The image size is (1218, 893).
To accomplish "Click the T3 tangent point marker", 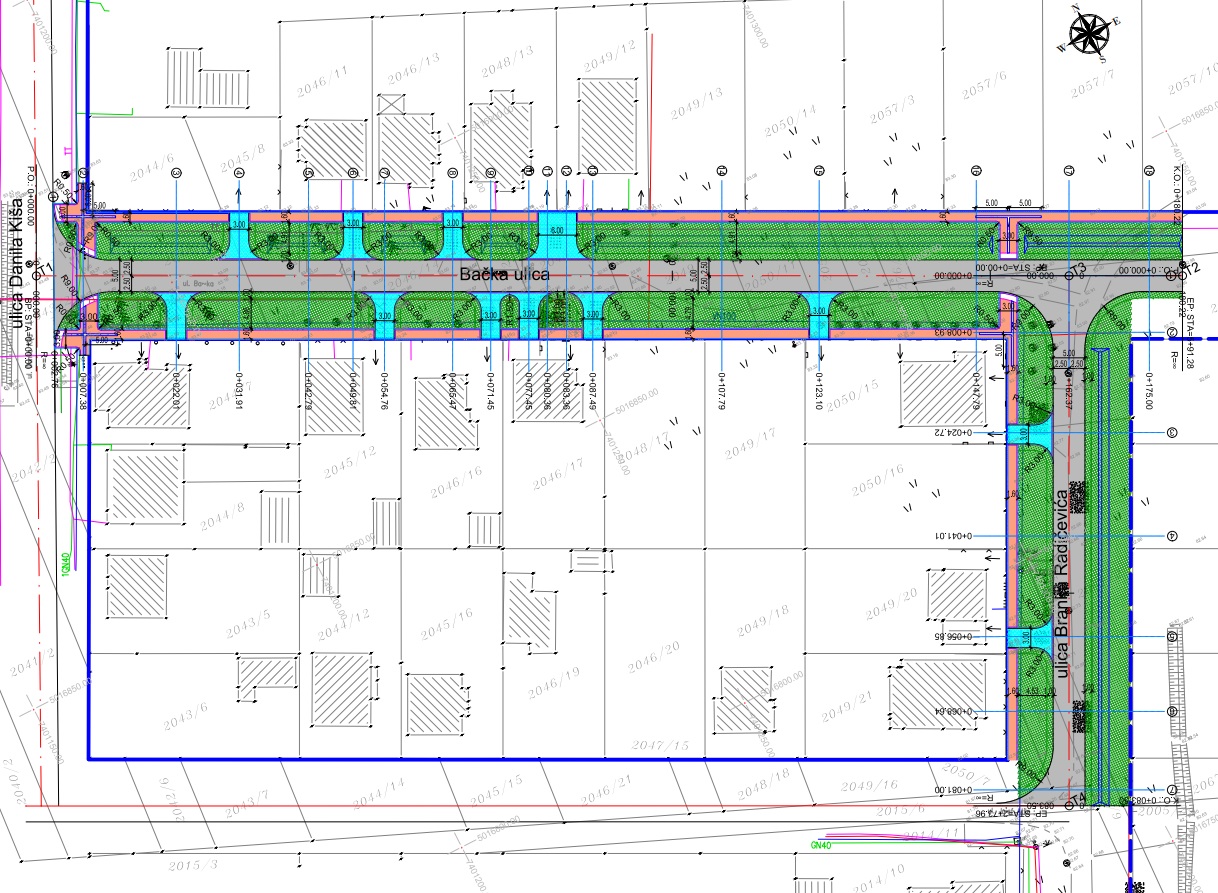I will pyautogui.click(x=1075, y=270).
